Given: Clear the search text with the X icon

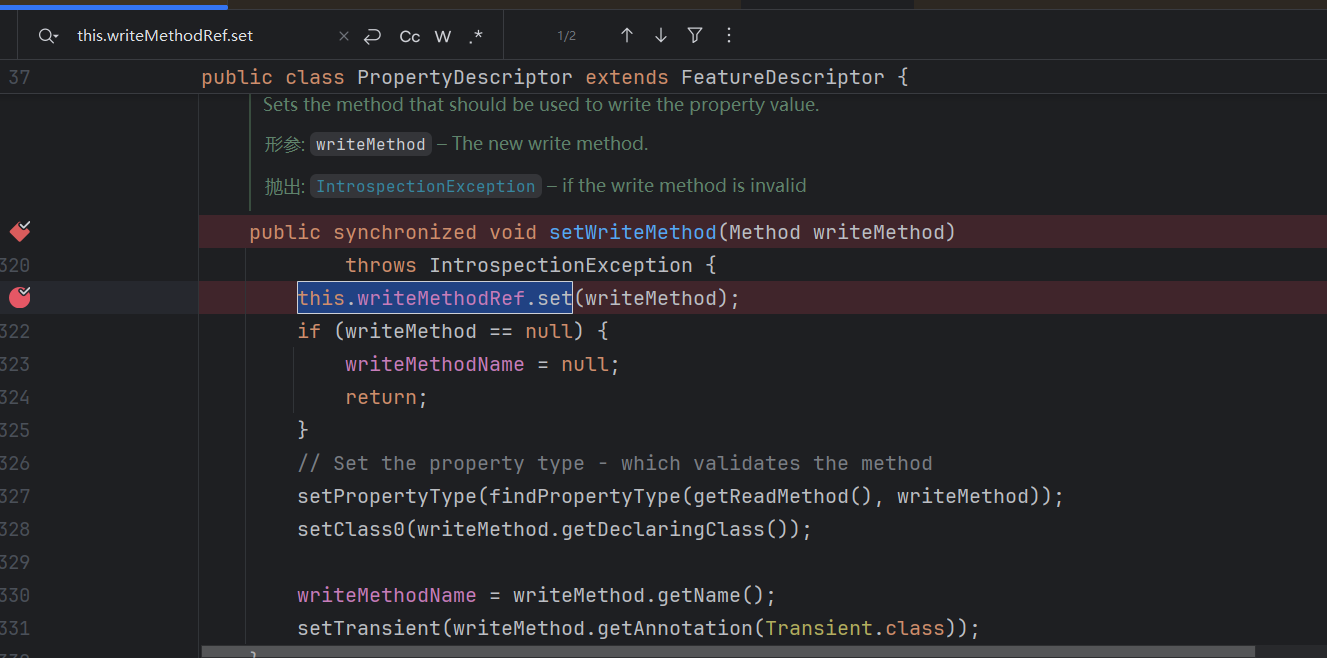Looking at the screenshot, I should (344, 36).
